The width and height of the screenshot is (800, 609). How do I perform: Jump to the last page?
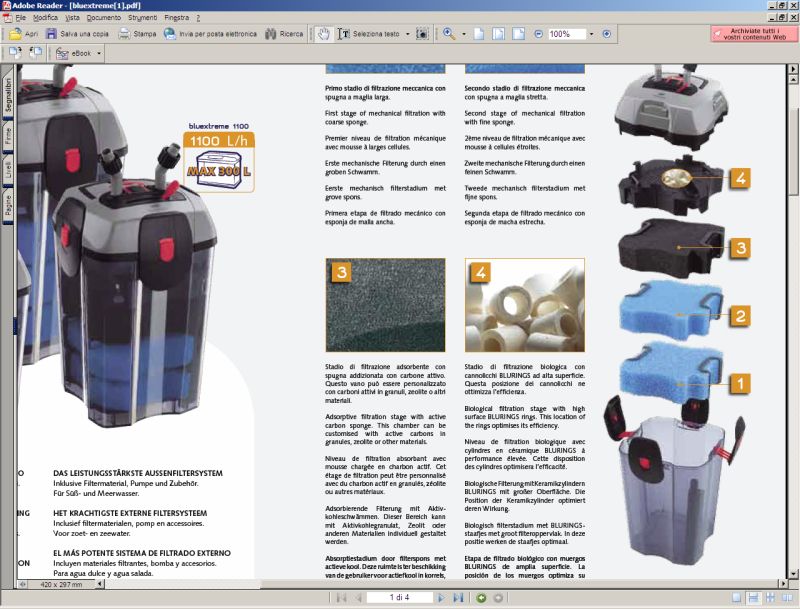click(458, 597)
